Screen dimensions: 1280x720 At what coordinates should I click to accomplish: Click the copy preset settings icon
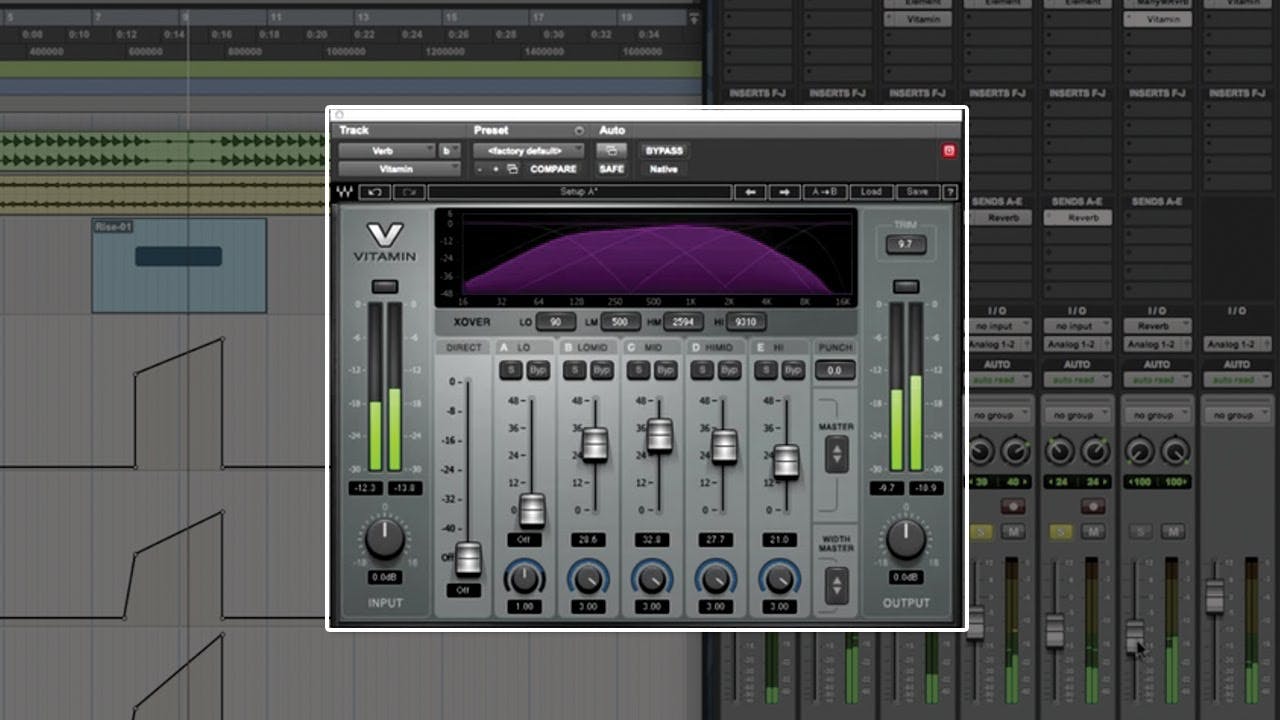[512, 169]
